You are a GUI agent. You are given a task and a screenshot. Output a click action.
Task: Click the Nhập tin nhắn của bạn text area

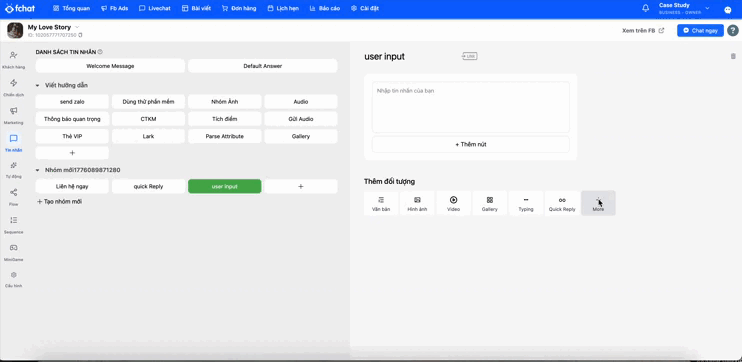471,107
